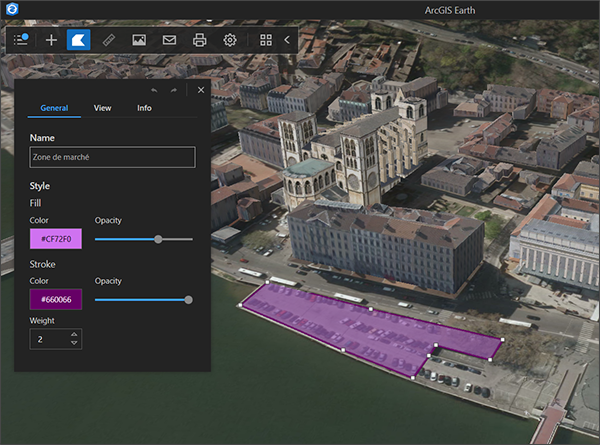600x445 pixels.
Task: Click the Fill opacity slider handle
Action: (158, 240)
